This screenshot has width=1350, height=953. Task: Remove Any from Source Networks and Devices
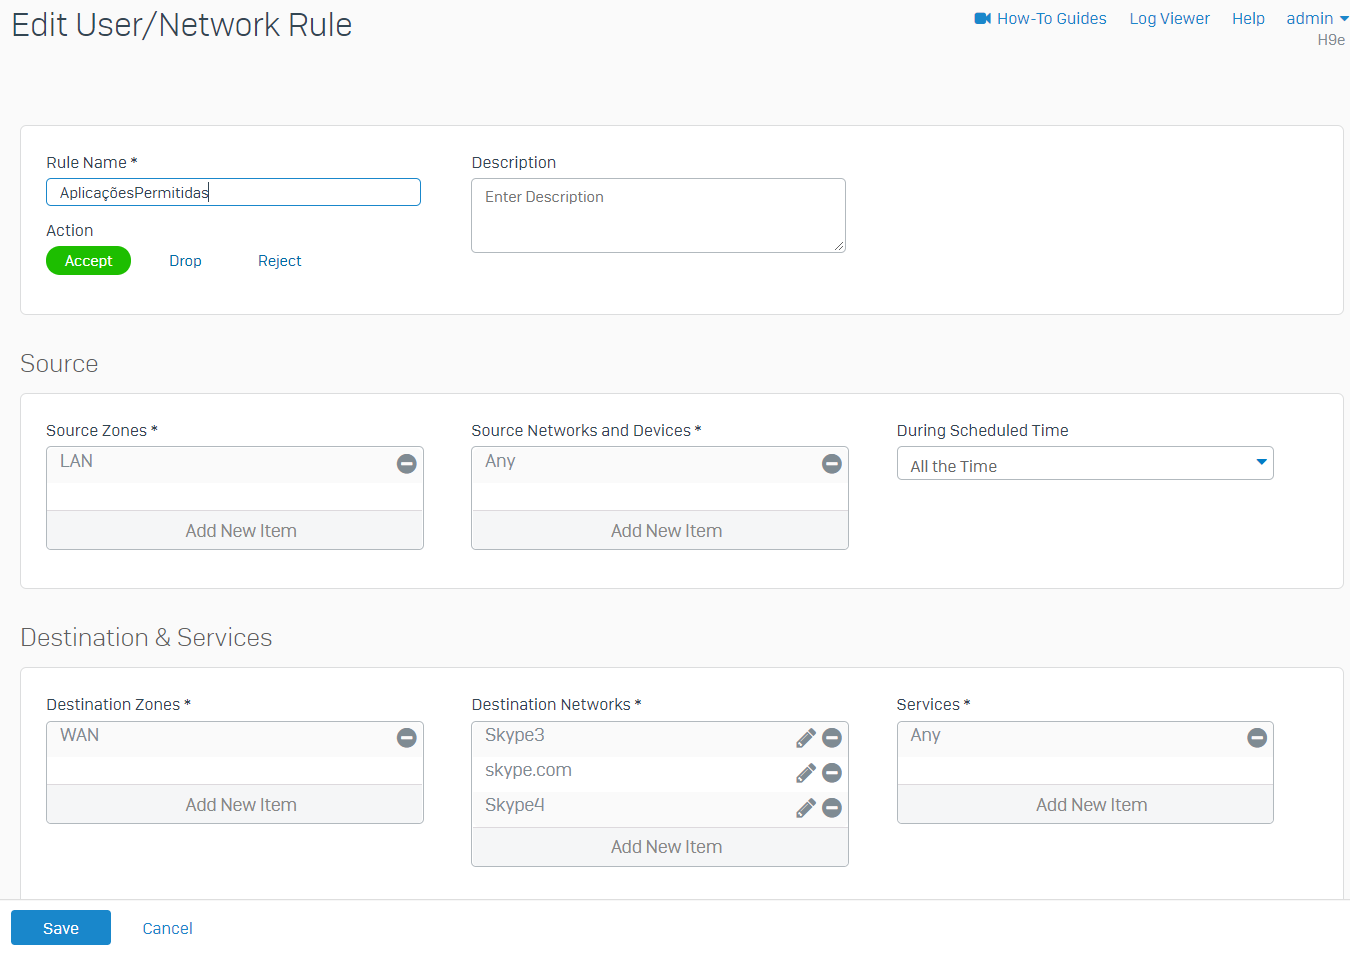click(831, 464)
